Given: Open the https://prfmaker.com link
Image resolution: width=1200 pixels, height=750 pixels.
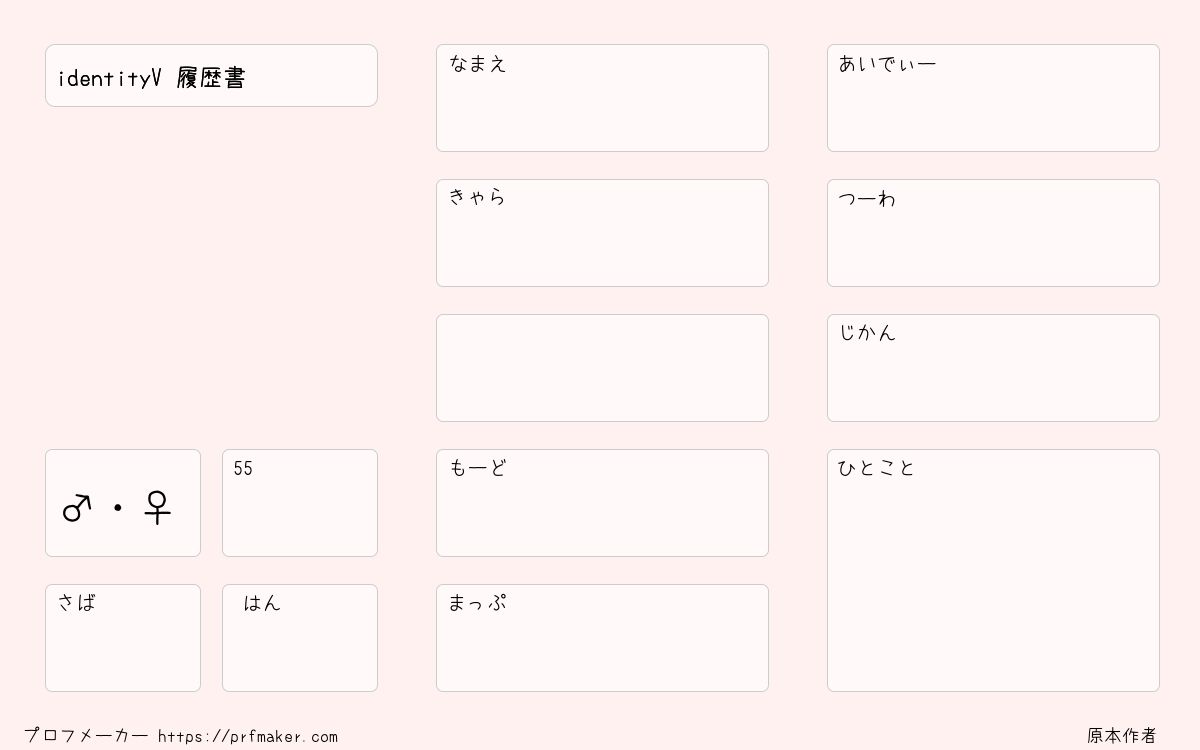Looking at the screenshot, I should pos(248,736).
